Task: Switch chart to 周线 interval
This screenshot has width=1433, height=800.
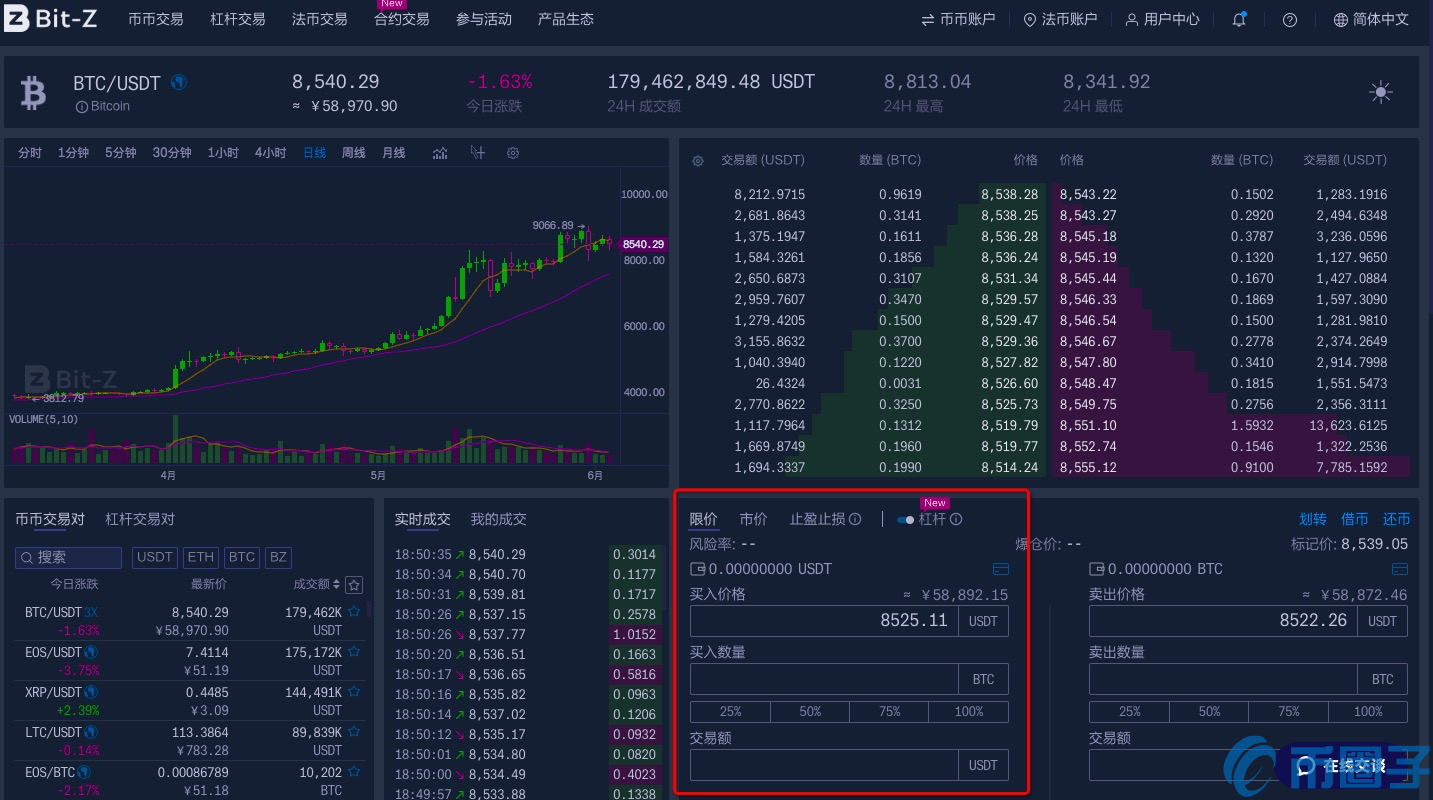Action: click(354, 153)
